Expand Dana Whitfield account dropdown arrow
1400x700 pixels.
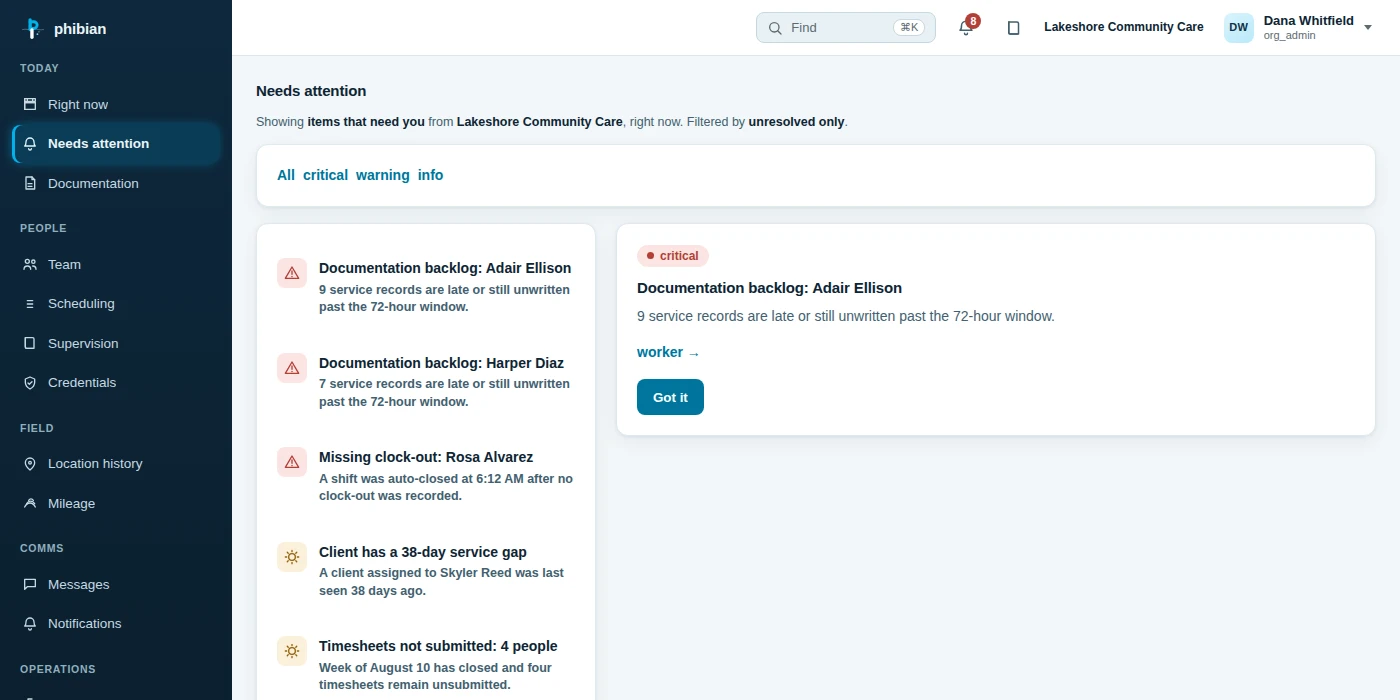[x=1368, y=28]
